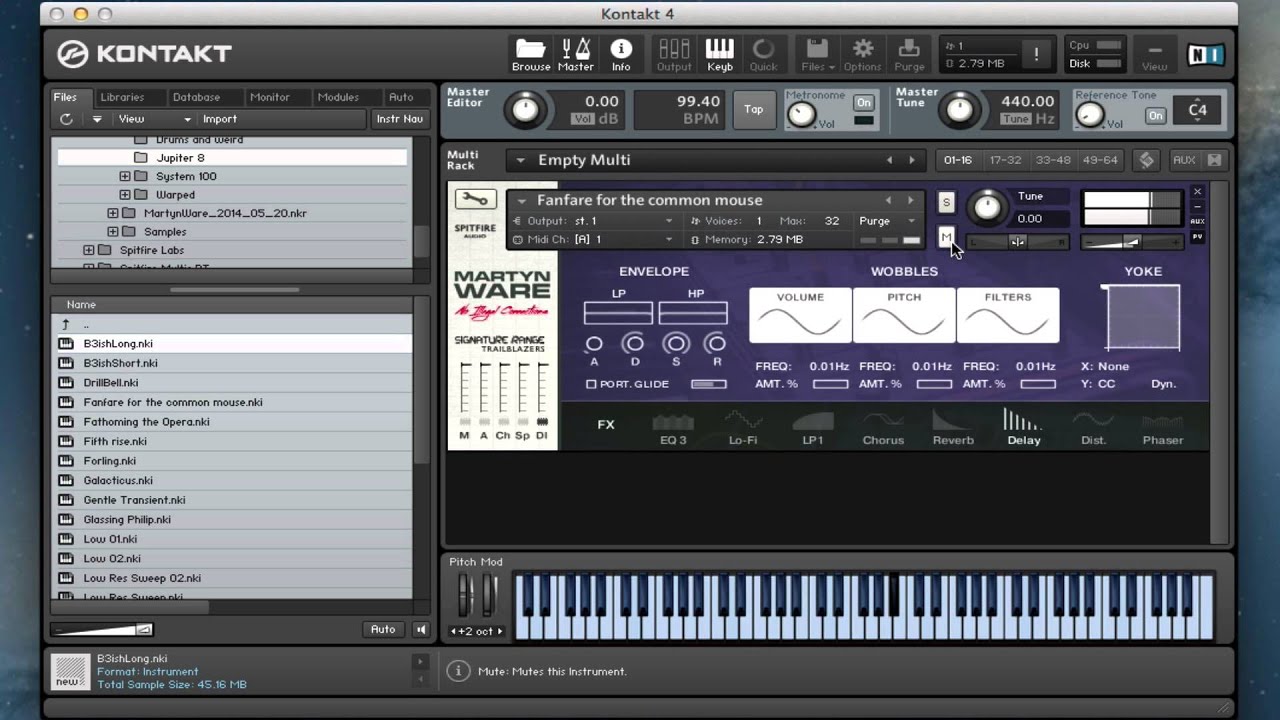Click the NI logo

(x=1206, y=54)
